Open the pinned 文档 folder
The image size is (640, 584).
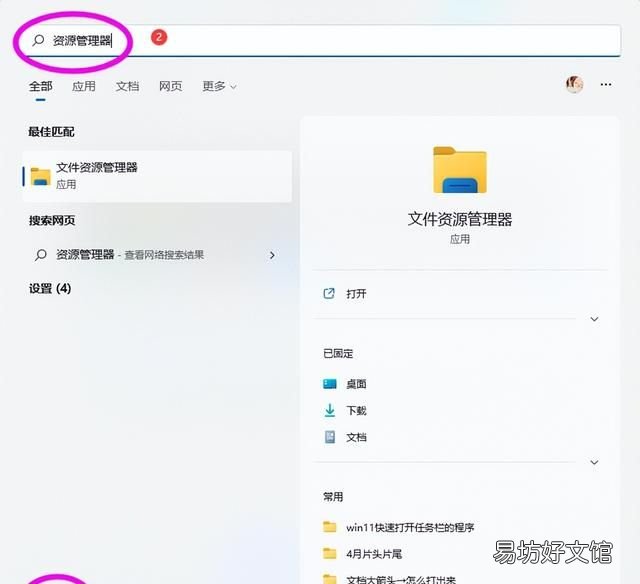click(x=356, y=438)
